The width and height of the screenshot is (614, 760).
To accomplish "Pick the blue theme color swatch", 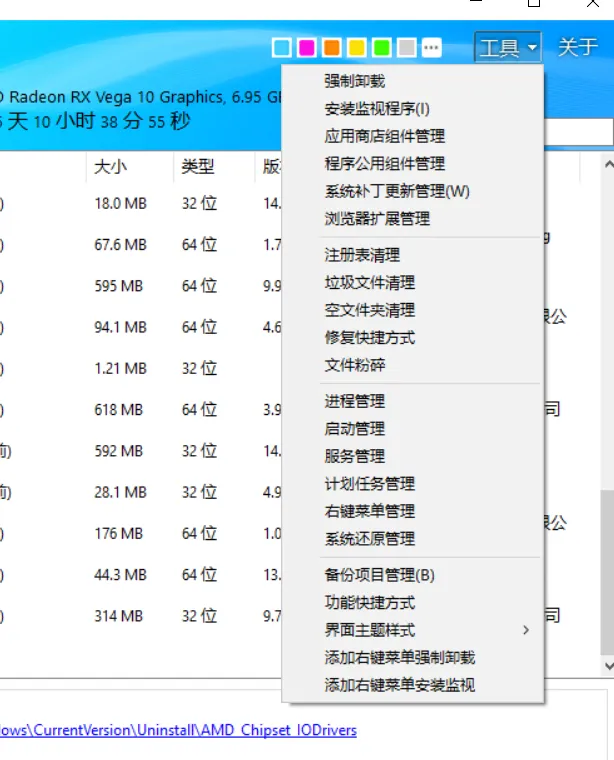I will click(x=282, y=48).
